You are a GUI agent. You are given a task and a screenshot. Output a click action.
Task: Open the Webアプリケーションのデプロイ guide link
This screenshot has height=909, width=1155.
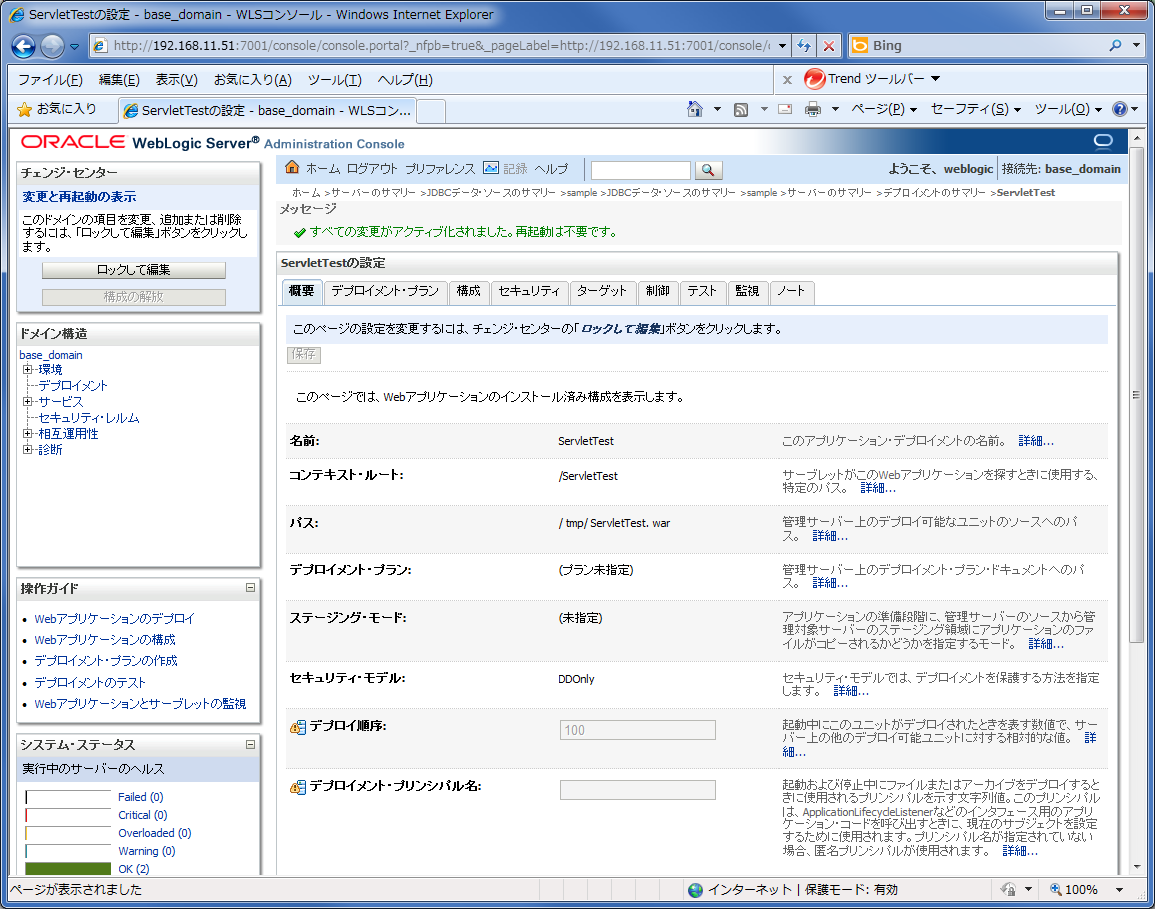point(114,619)
